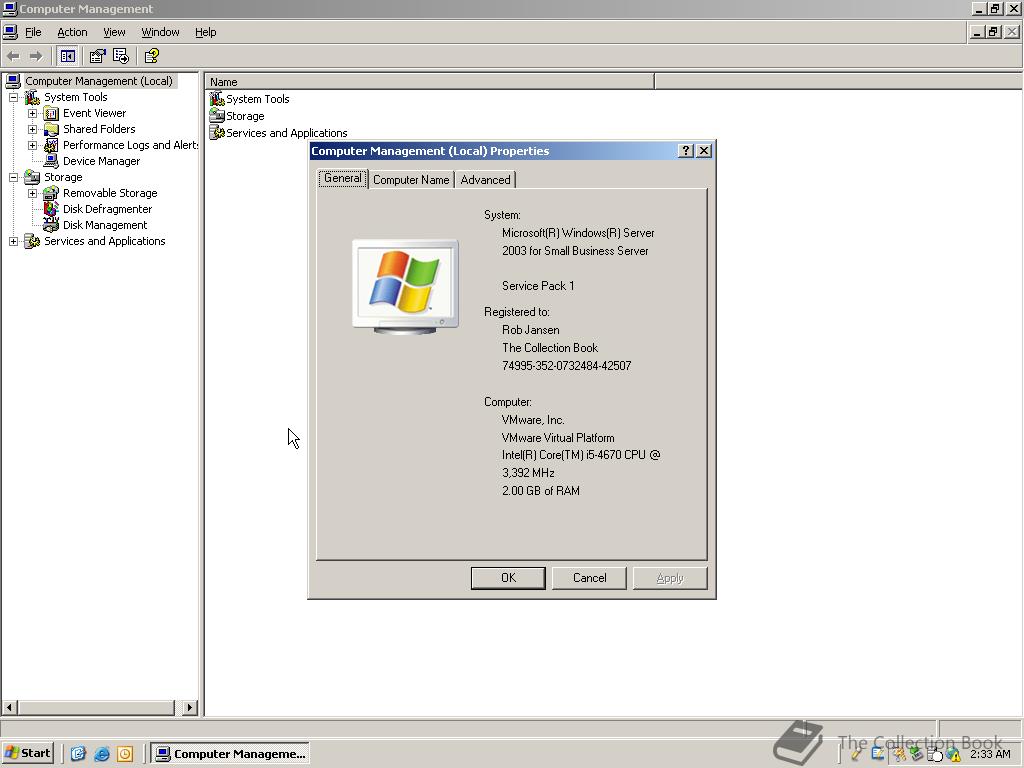Click the Name column header
The width and height of the screenshot is (1024, 768).
pos(430,82)
